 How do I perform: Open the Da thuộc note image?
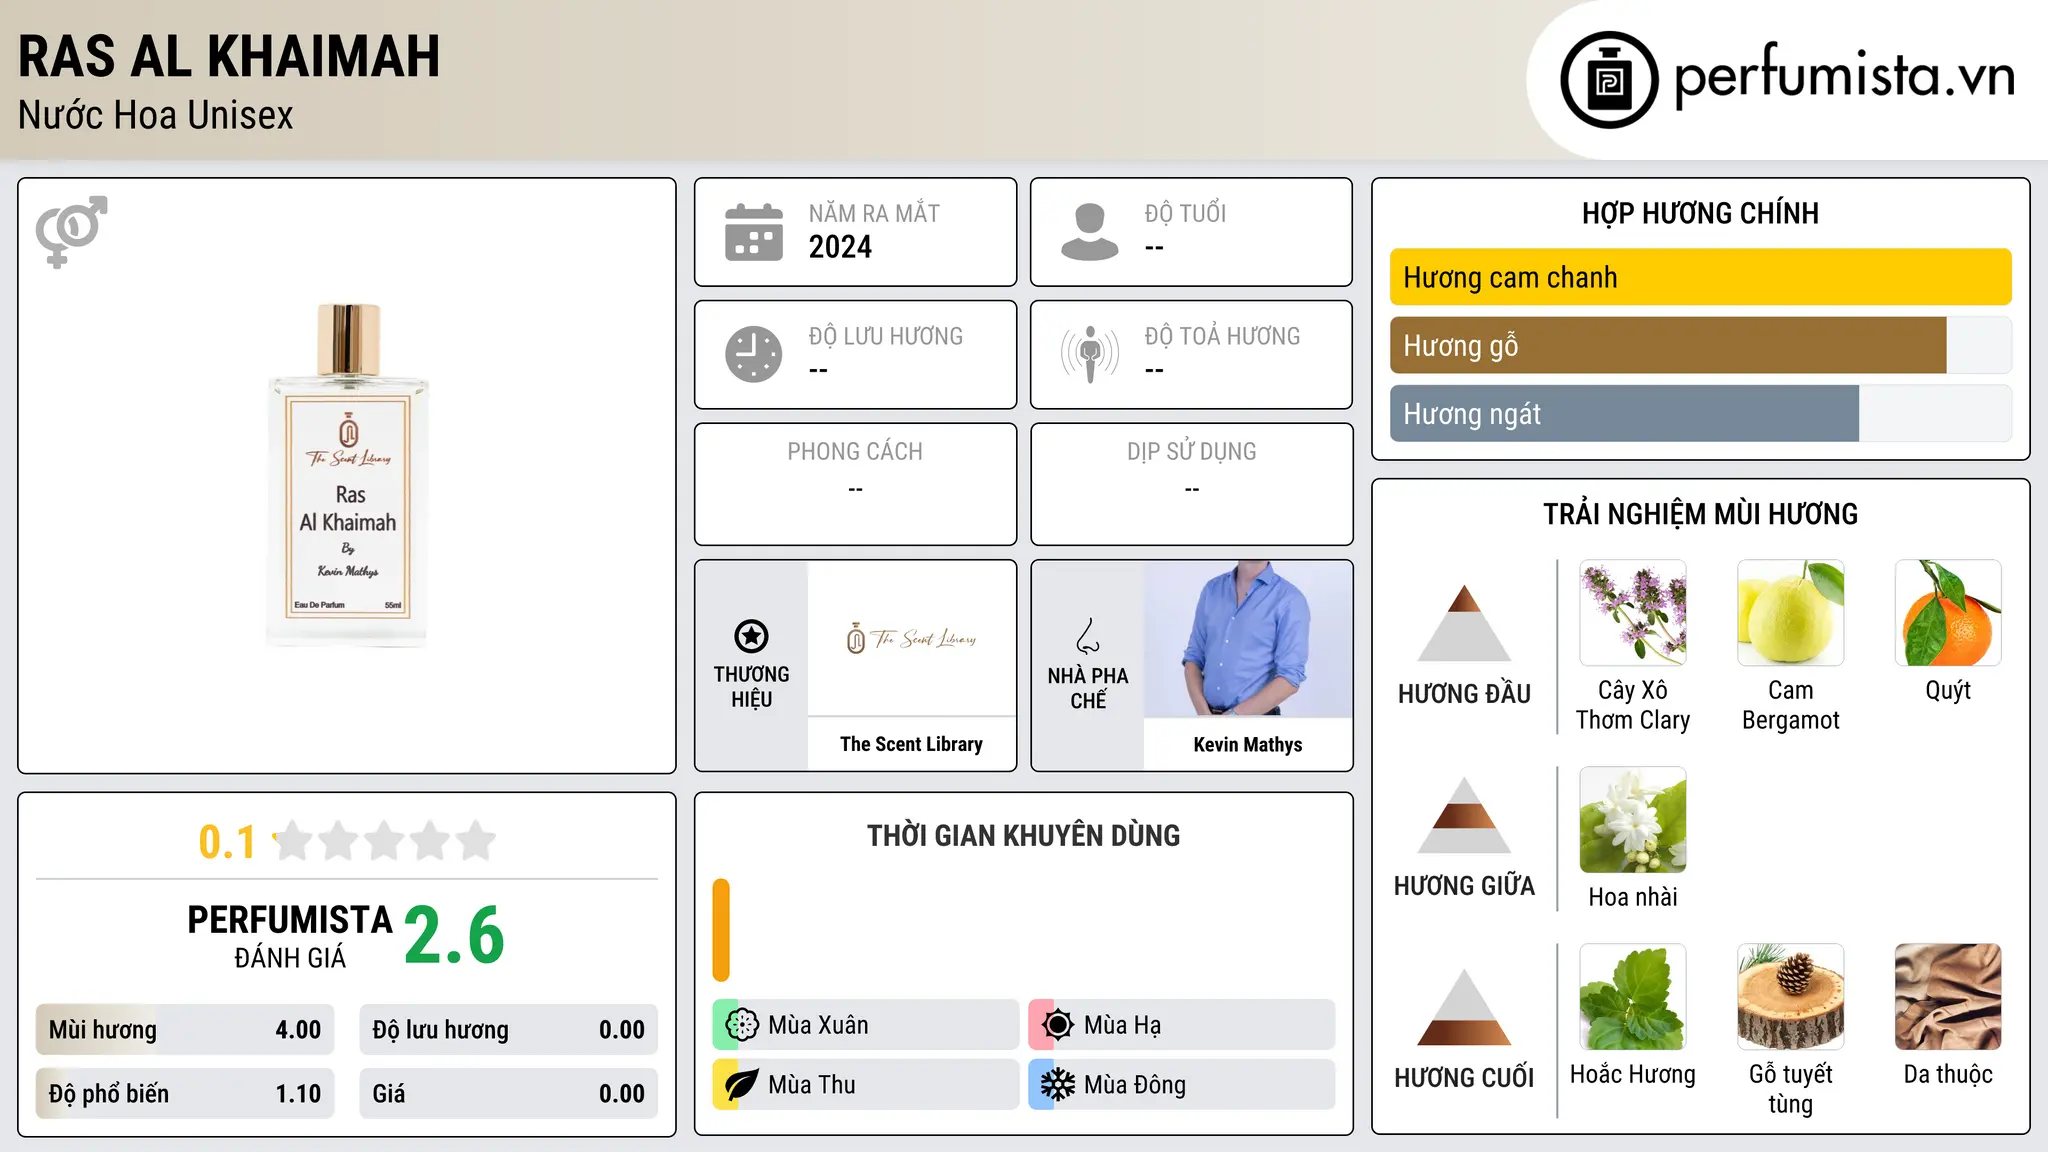click(1948, 997)
